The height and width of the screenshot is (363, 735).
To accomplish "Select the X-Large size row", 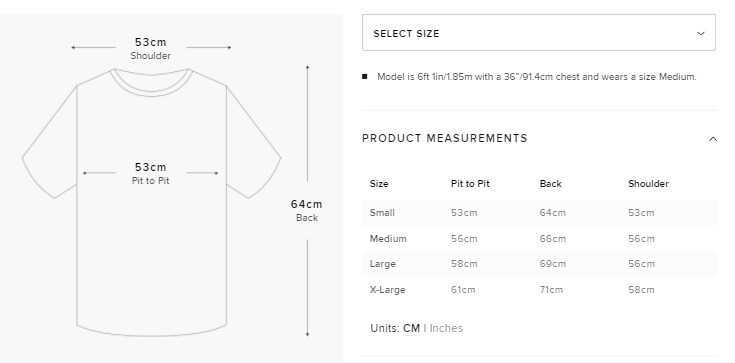I will (540, 289).
